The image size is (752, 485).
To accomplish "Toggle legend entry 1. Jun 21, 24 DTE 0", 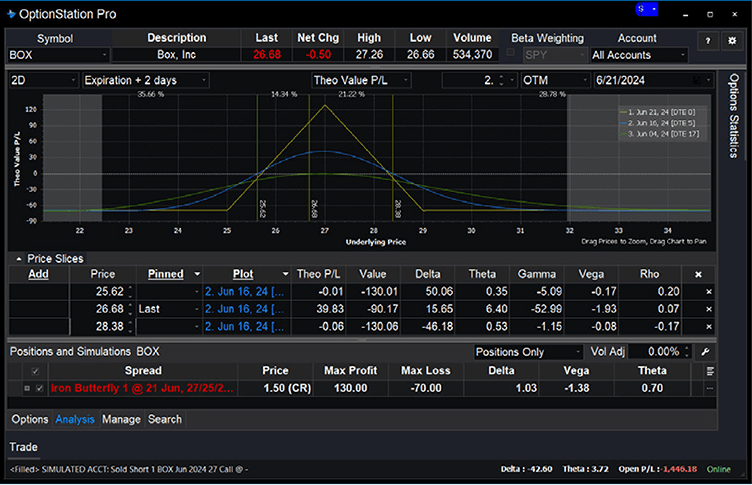I will [x=658, y=112].
